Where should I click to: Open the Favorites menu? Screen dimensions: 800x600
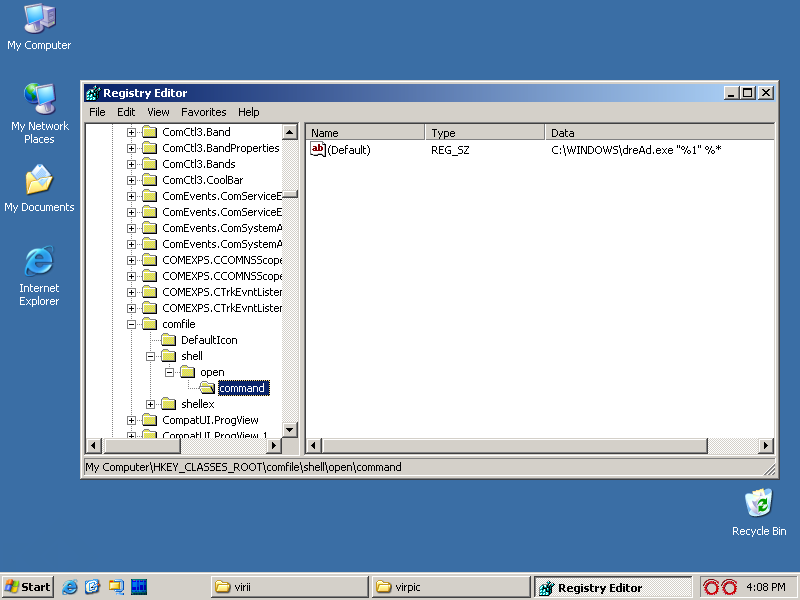[204, 112]
